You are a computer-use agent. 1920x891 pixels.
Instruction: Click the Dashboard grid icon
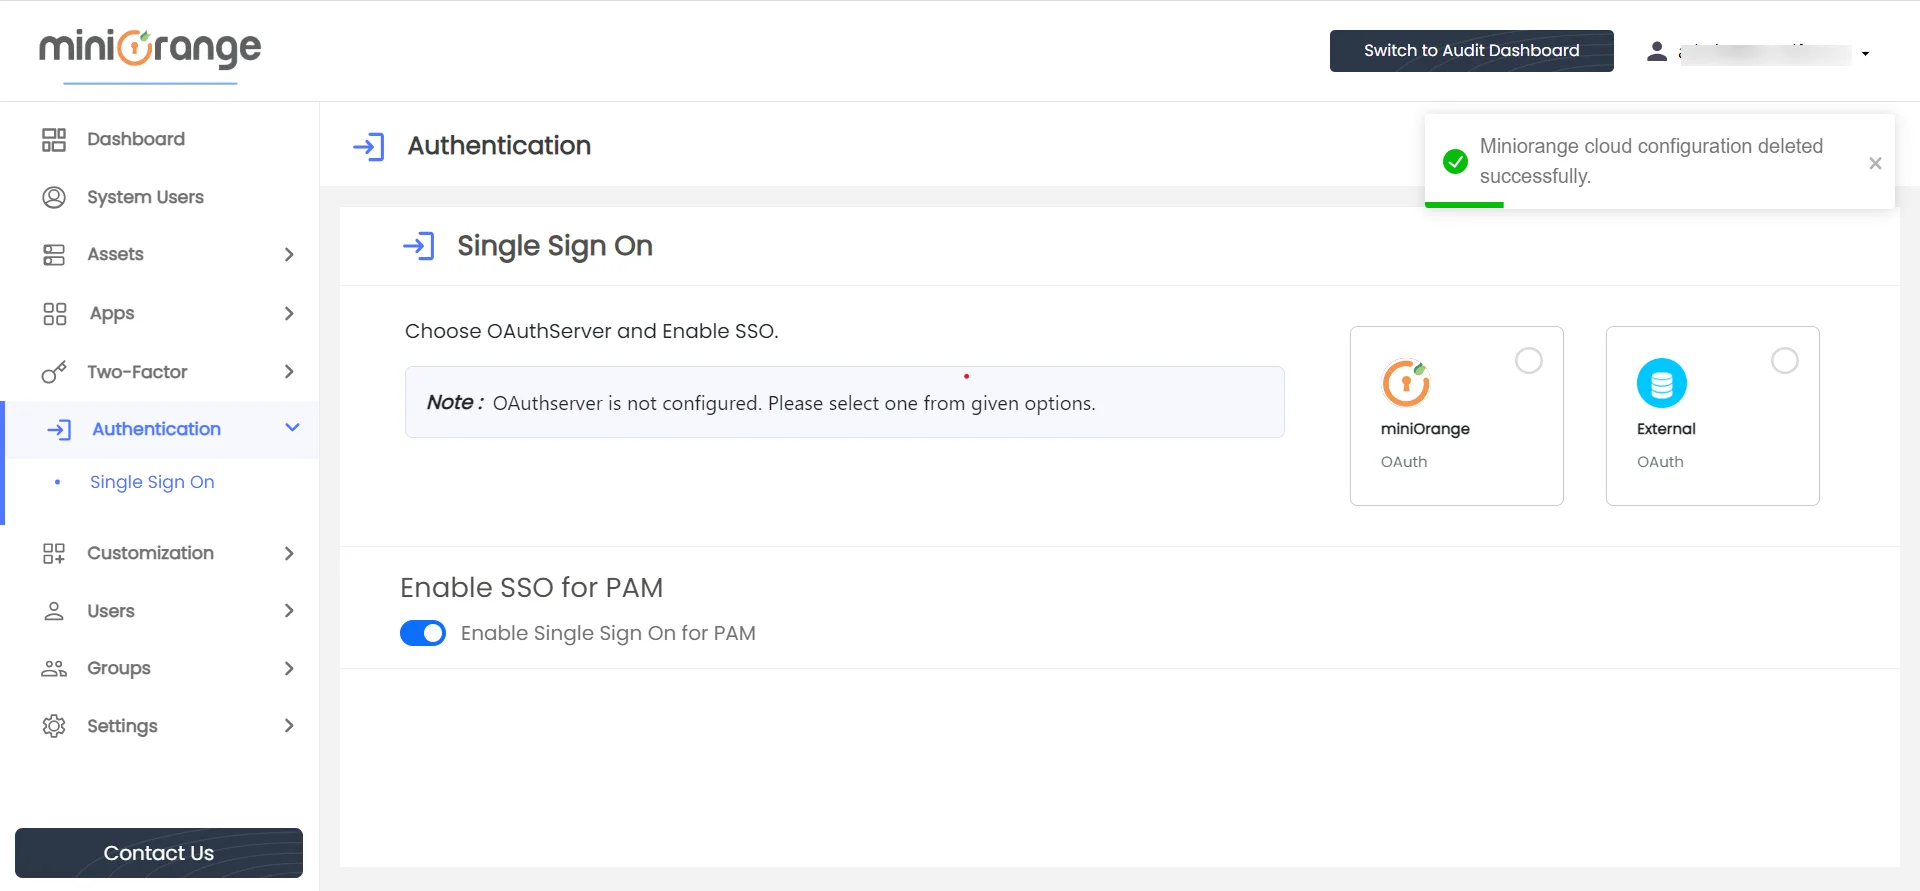(54, 139)
